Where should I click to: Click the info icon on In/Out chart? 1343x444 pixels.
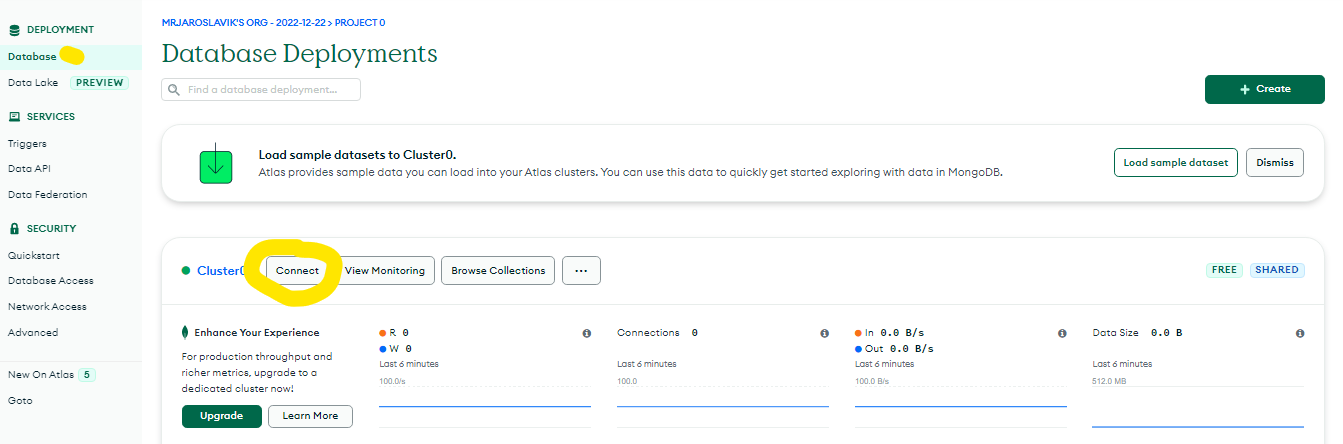(1062, 333)
